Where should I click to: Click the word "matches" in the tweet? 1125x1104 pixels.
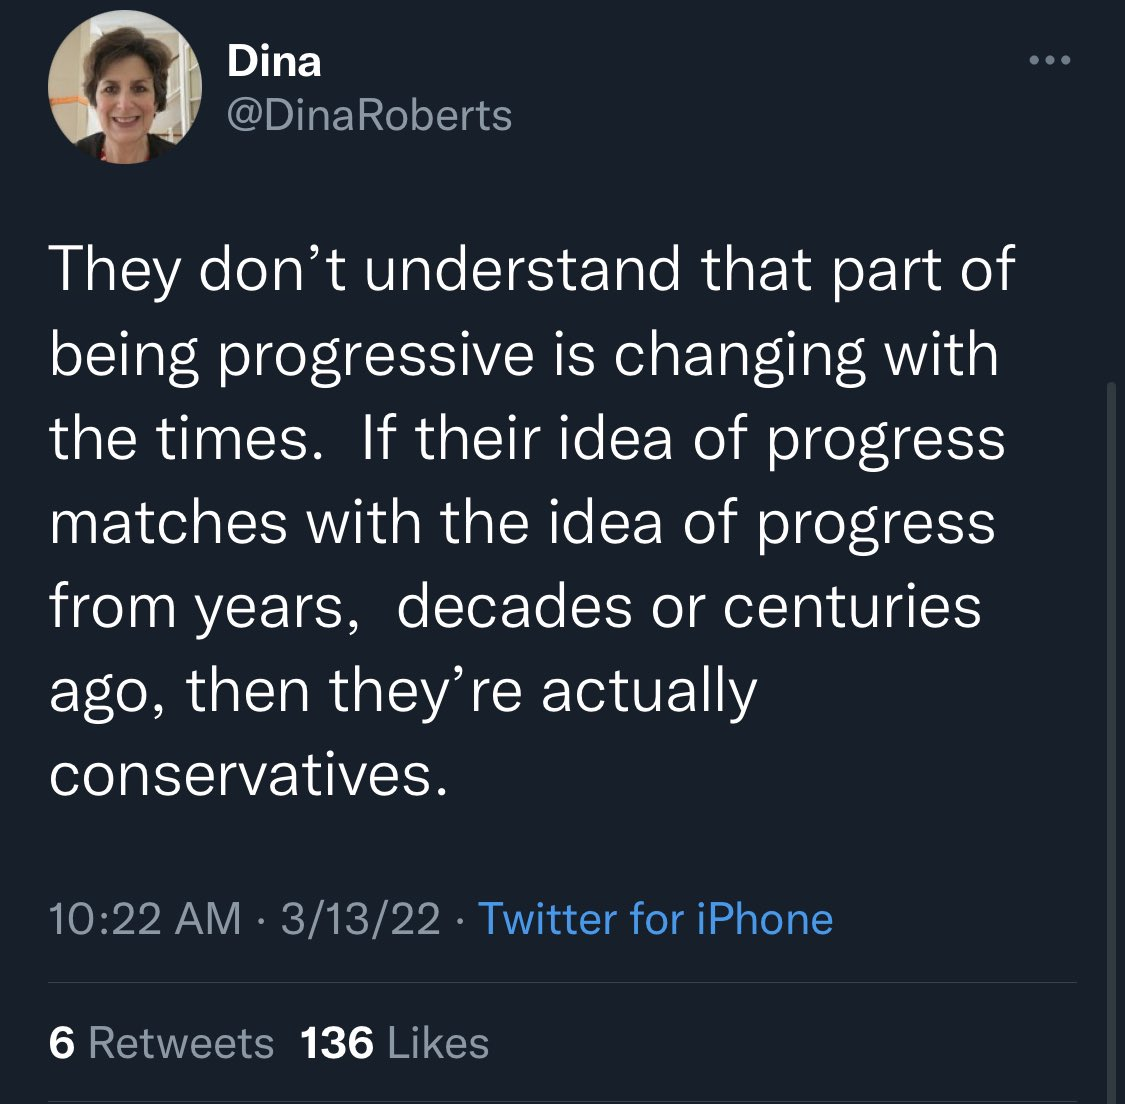(x=170, y=523)
